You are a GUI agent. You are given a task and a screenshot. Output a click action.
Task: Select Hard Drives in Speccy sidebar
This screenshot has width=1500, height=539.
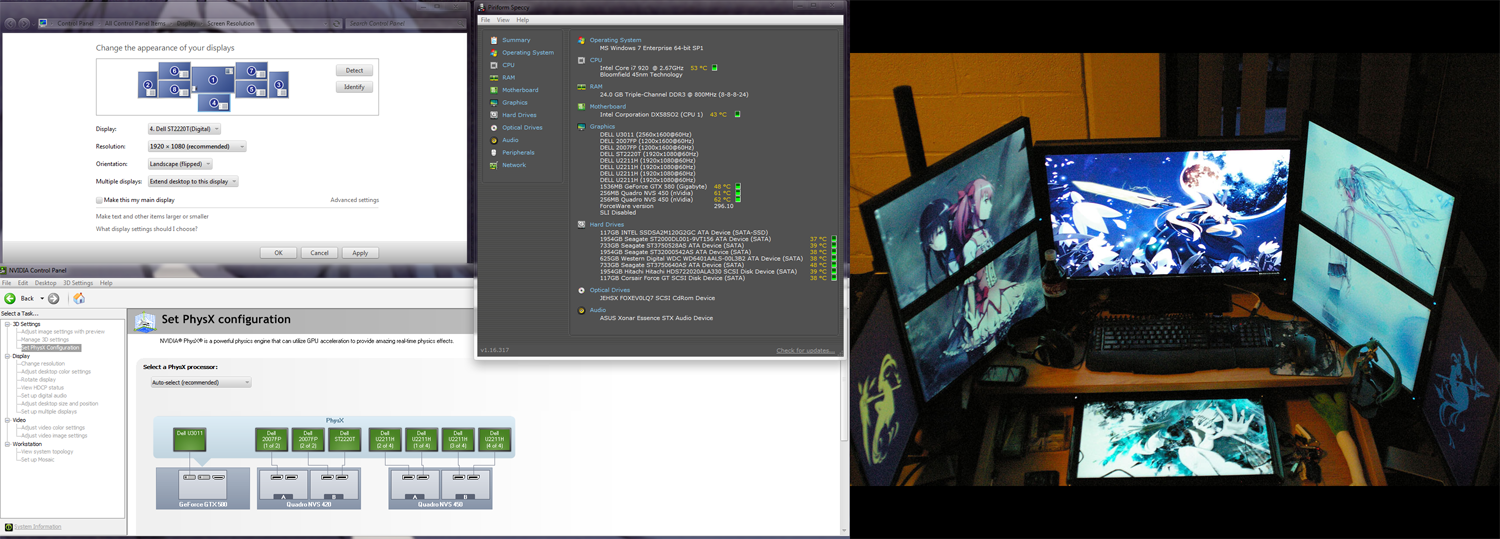(x=519, y=115)
